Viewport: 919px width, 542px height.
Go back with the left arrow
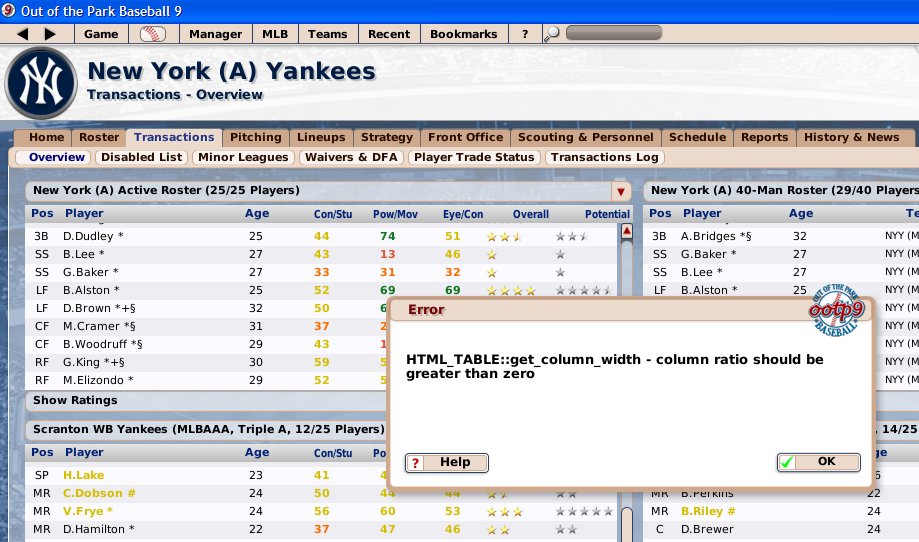click(23, 34)
